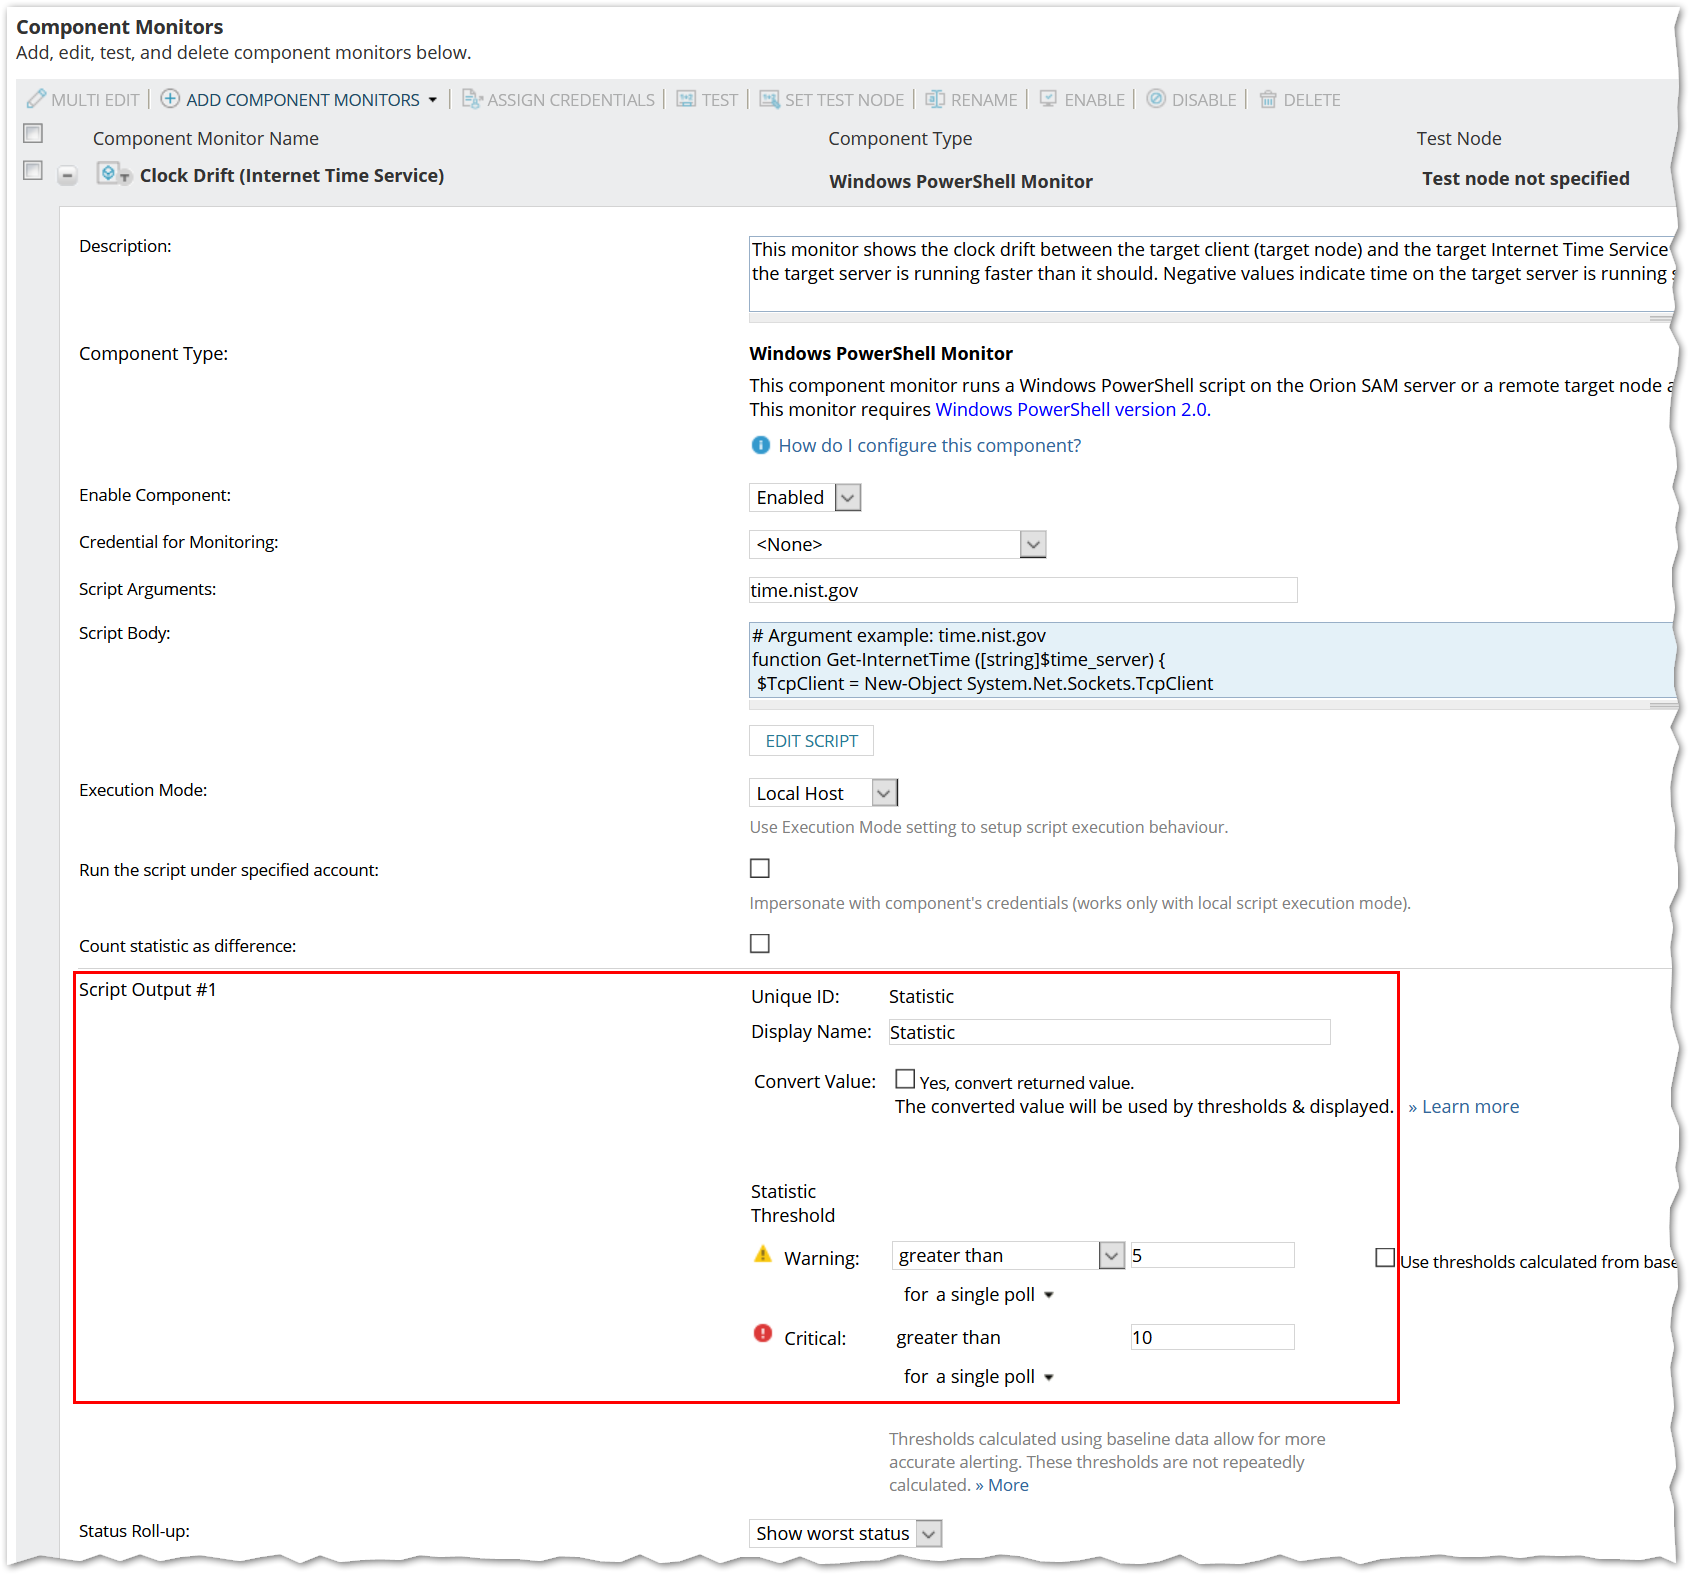Viewport: 1691px width, 1576px height.
Task: Click inside the Description text area
Action: [1212, 274]
